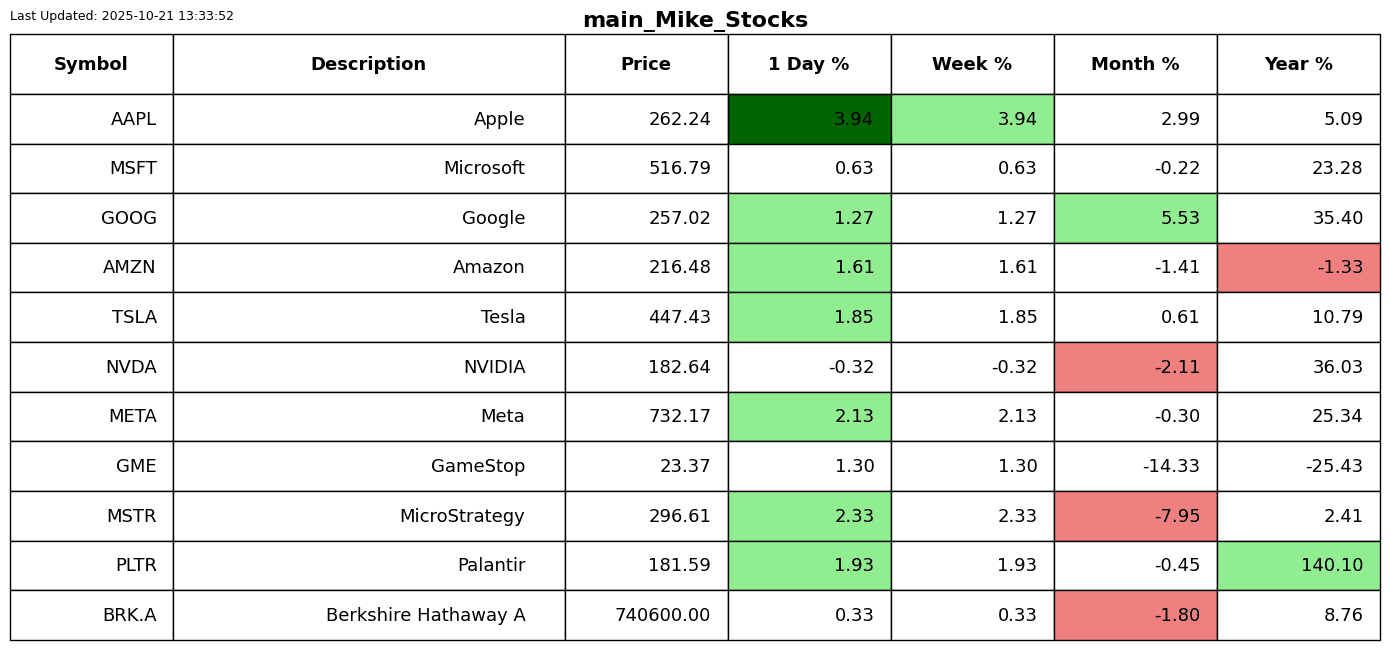1390x650 pixels.
Task: Select the green PLTR Year % cell
Action: [1298, 565]
